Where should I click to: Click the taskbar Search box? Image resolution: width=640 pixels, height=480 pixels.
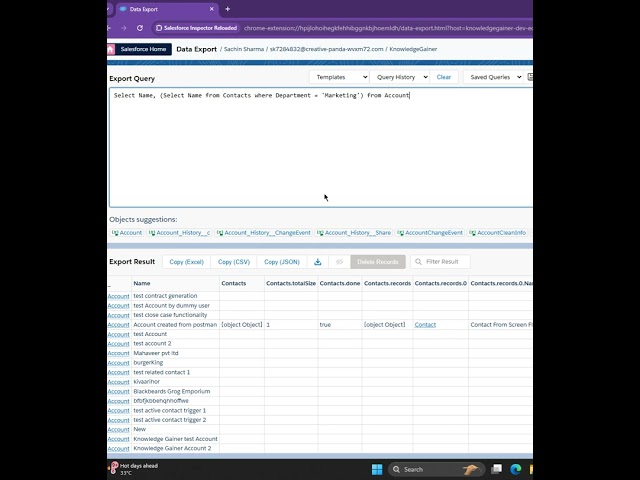[x=436, y=469]
